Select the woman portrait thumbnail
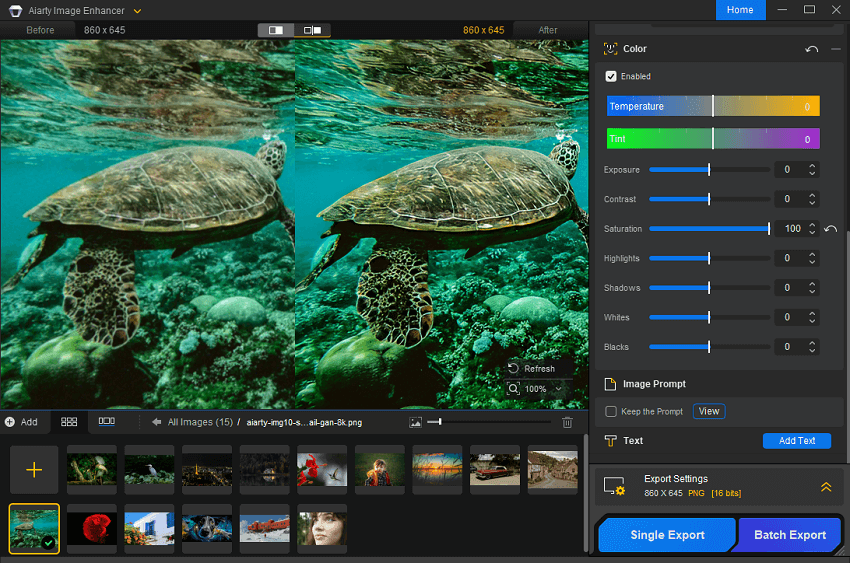 click(x=322, y=528)
